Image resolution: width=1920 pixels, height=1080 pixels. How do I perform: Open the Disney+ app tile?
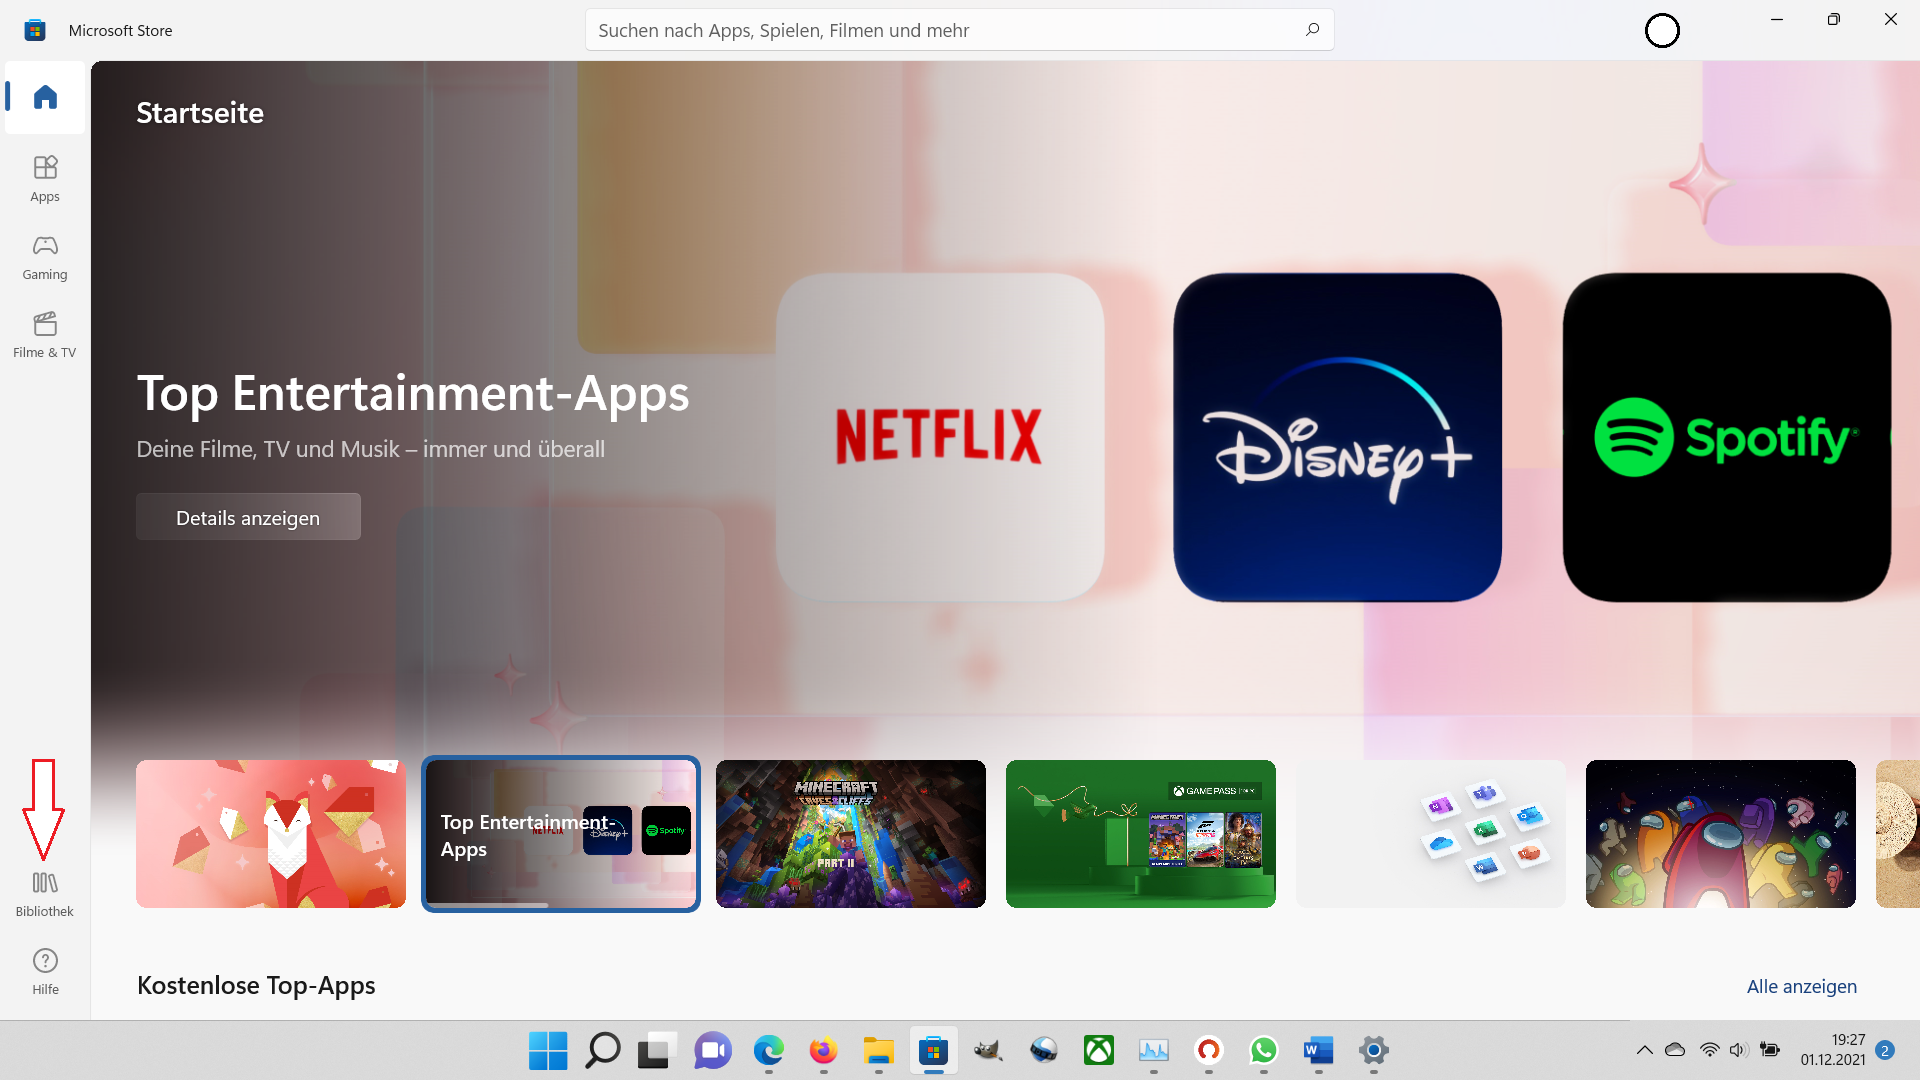click(x=1337, y=437)
